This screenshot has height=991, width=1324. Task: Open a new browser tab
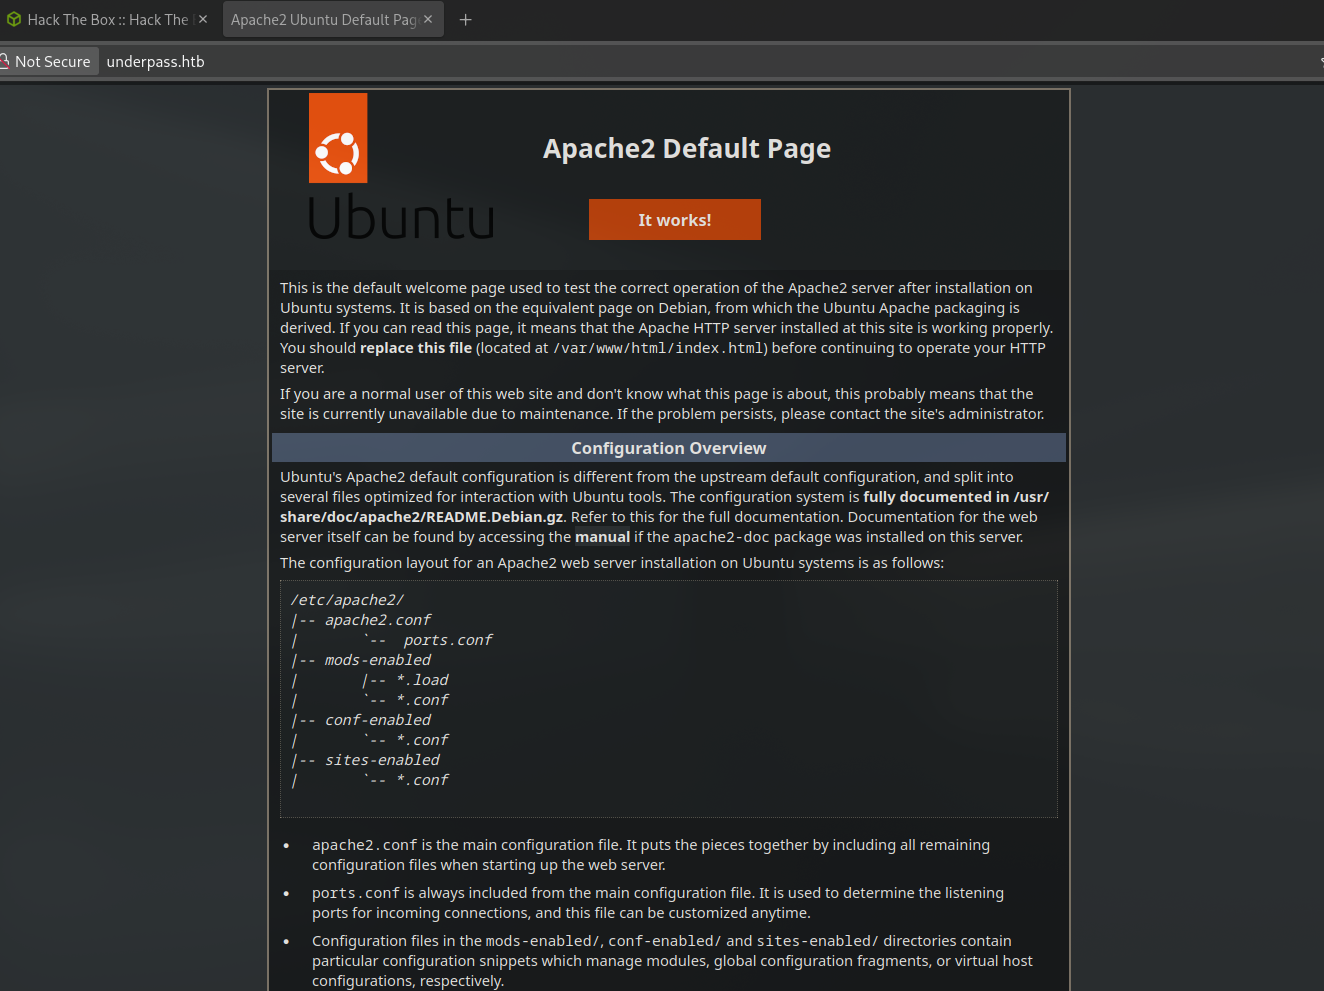(x=465, y=20)
